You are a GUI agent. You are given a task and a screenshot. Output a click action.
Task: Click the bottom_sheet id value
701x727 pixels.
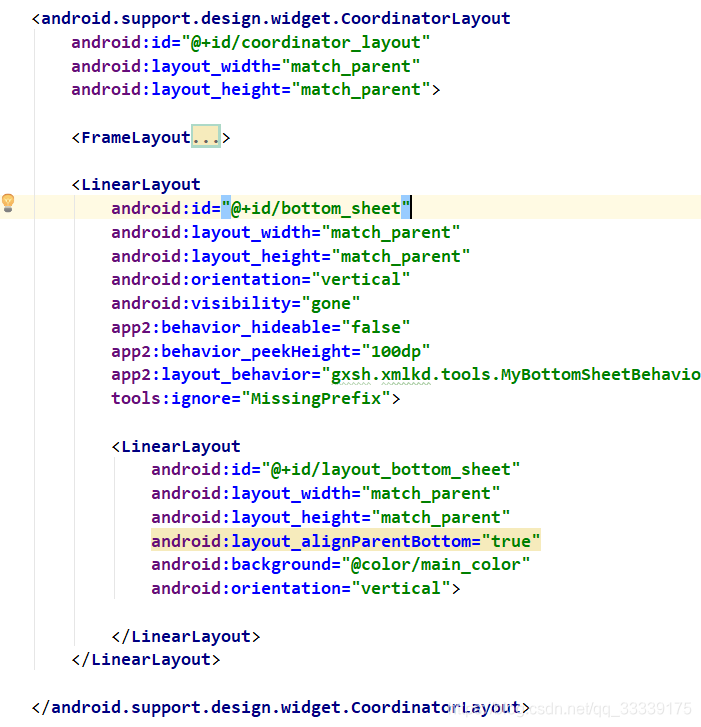click(x=316, y=208)
